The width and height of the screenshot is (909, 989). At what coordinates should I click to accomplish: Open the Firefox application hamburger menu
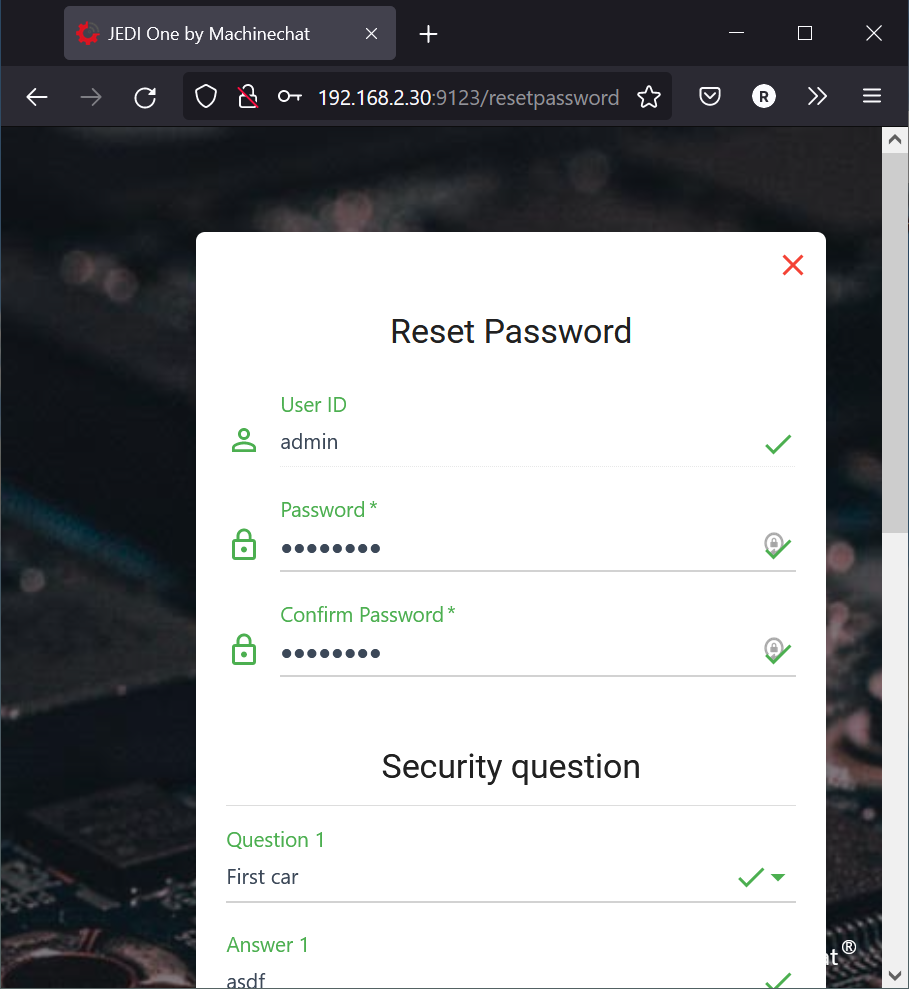(872, 97)
